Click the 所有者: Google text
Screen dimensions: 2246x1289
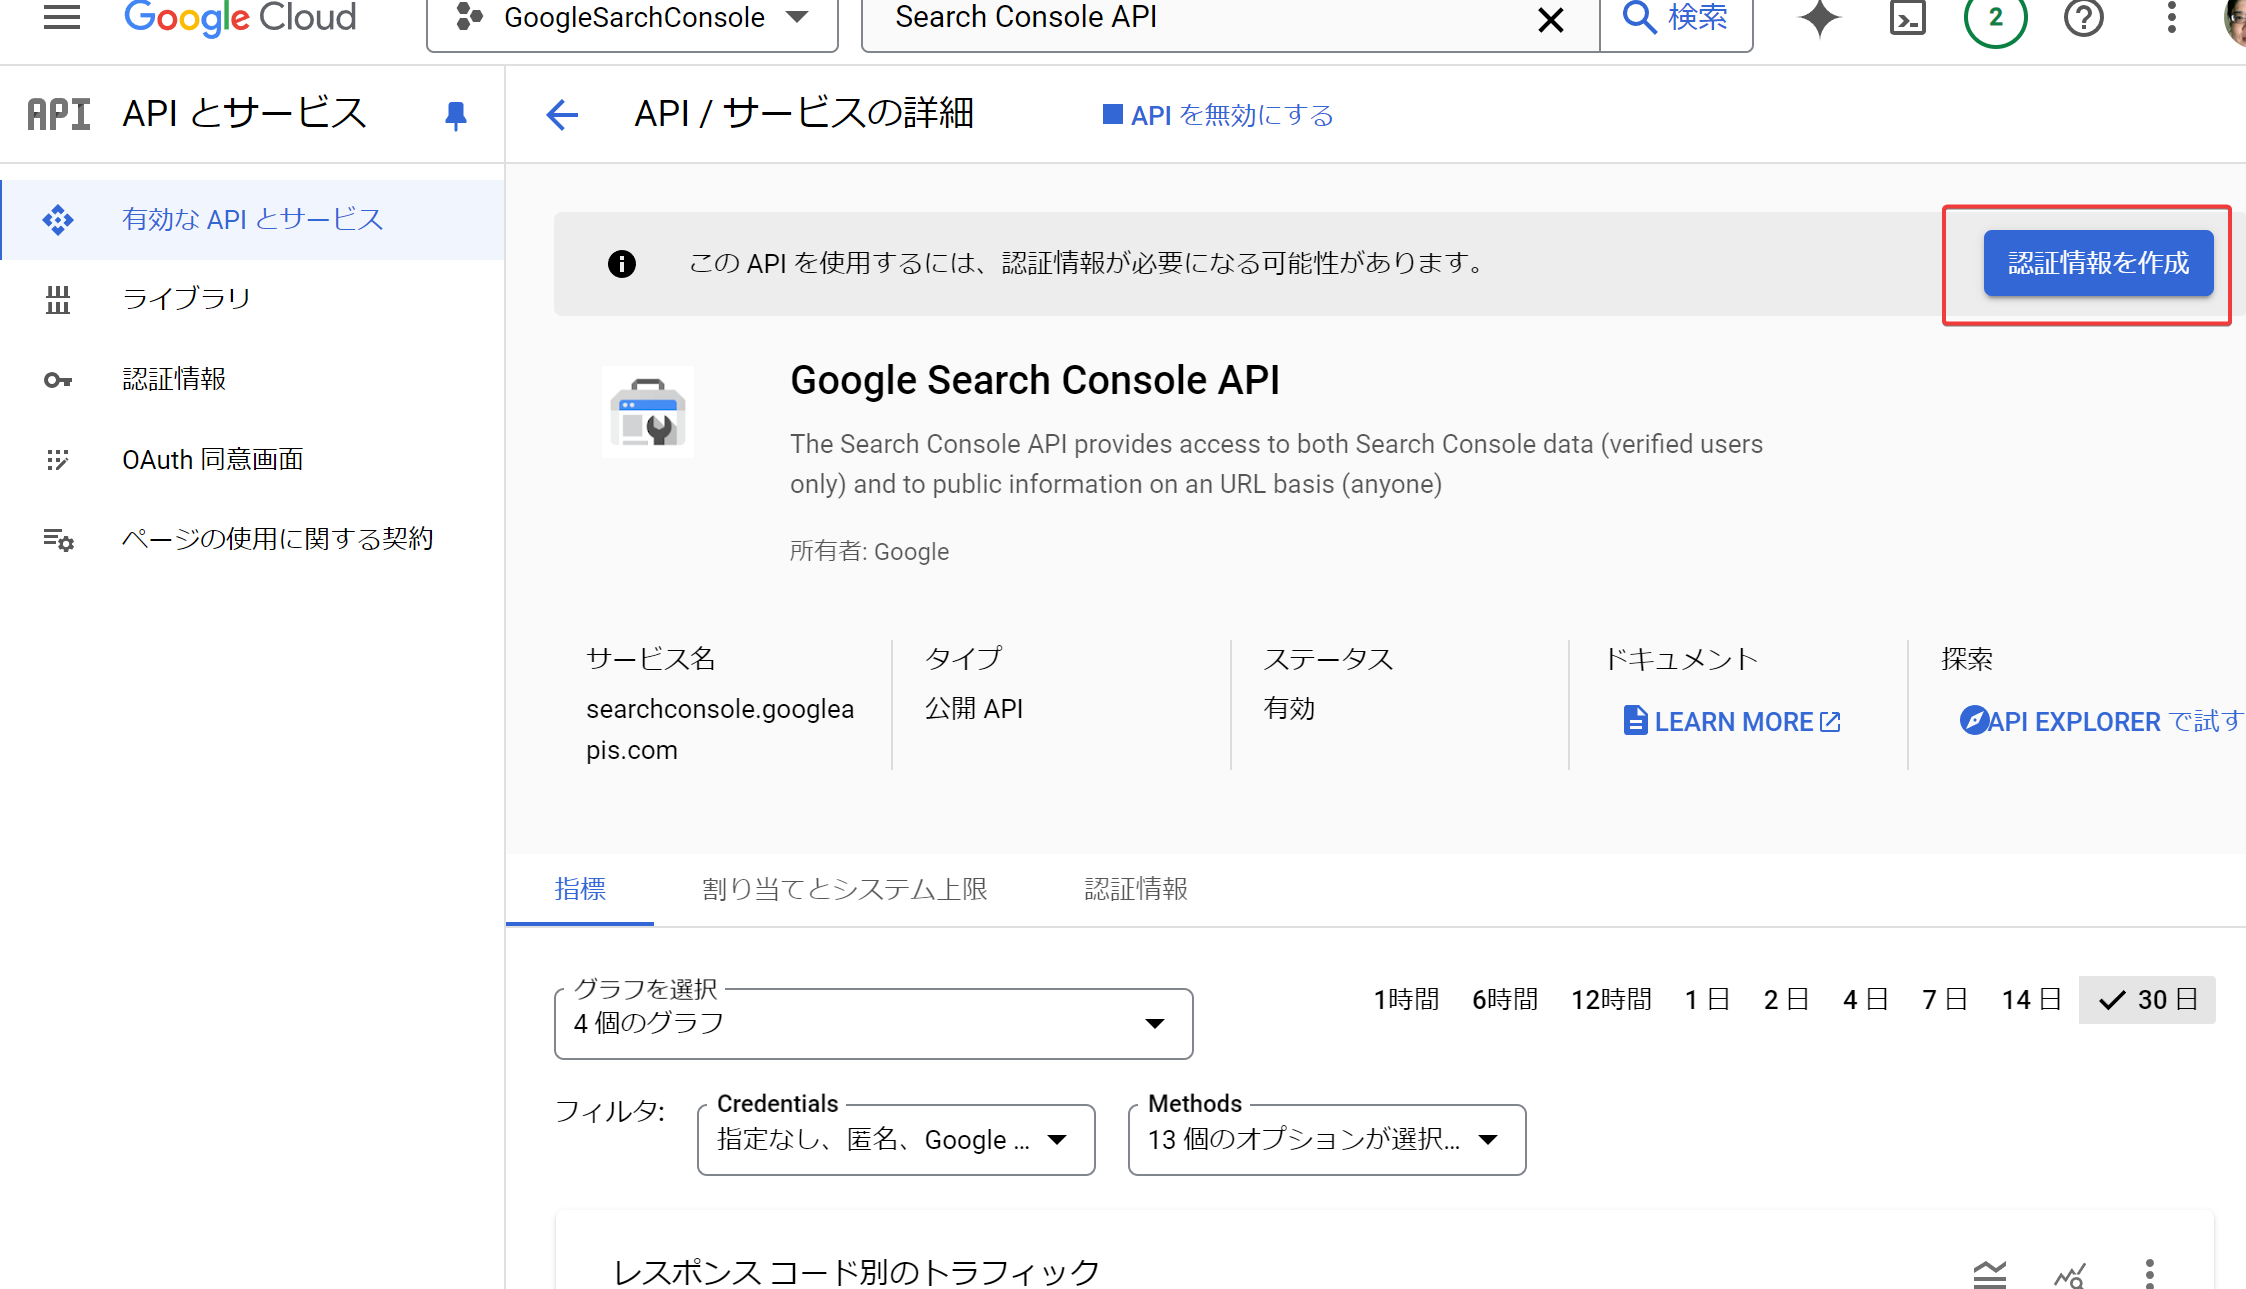pyautogui.click(x=869, y=551)
